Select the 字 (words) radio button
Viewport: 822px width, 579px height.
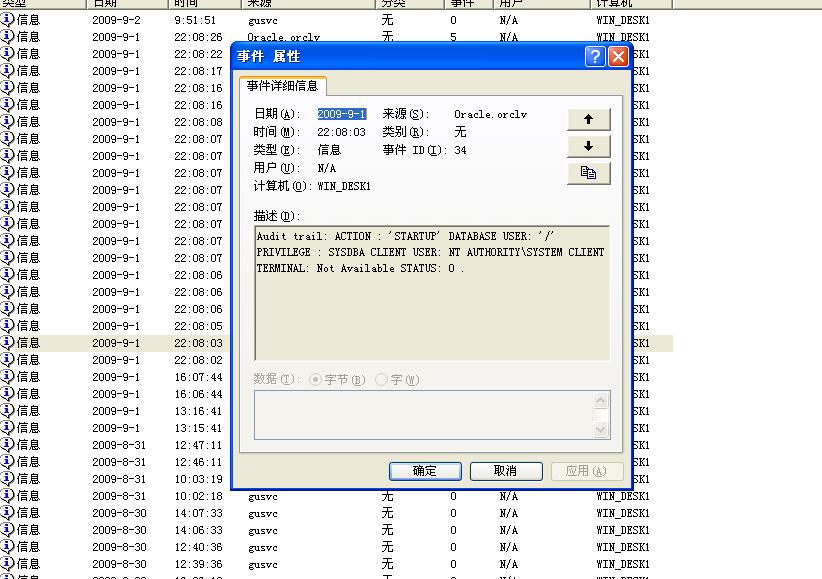click(x=382, y=380)
